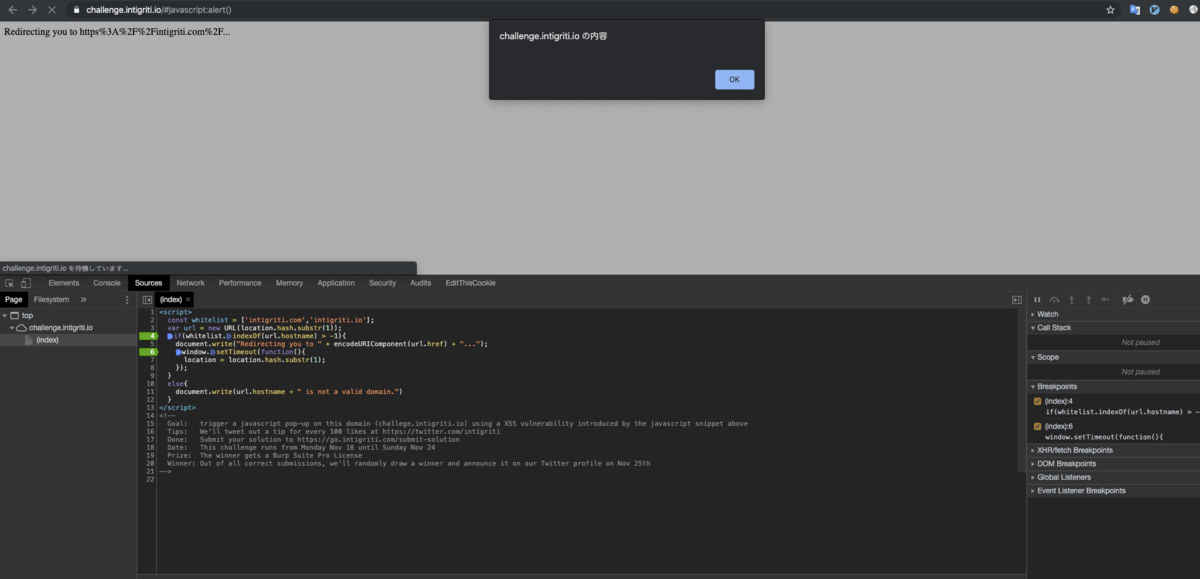Toggle pause on exceptions icon
Screen dimensions: 1200x579
pos(1146,299)
